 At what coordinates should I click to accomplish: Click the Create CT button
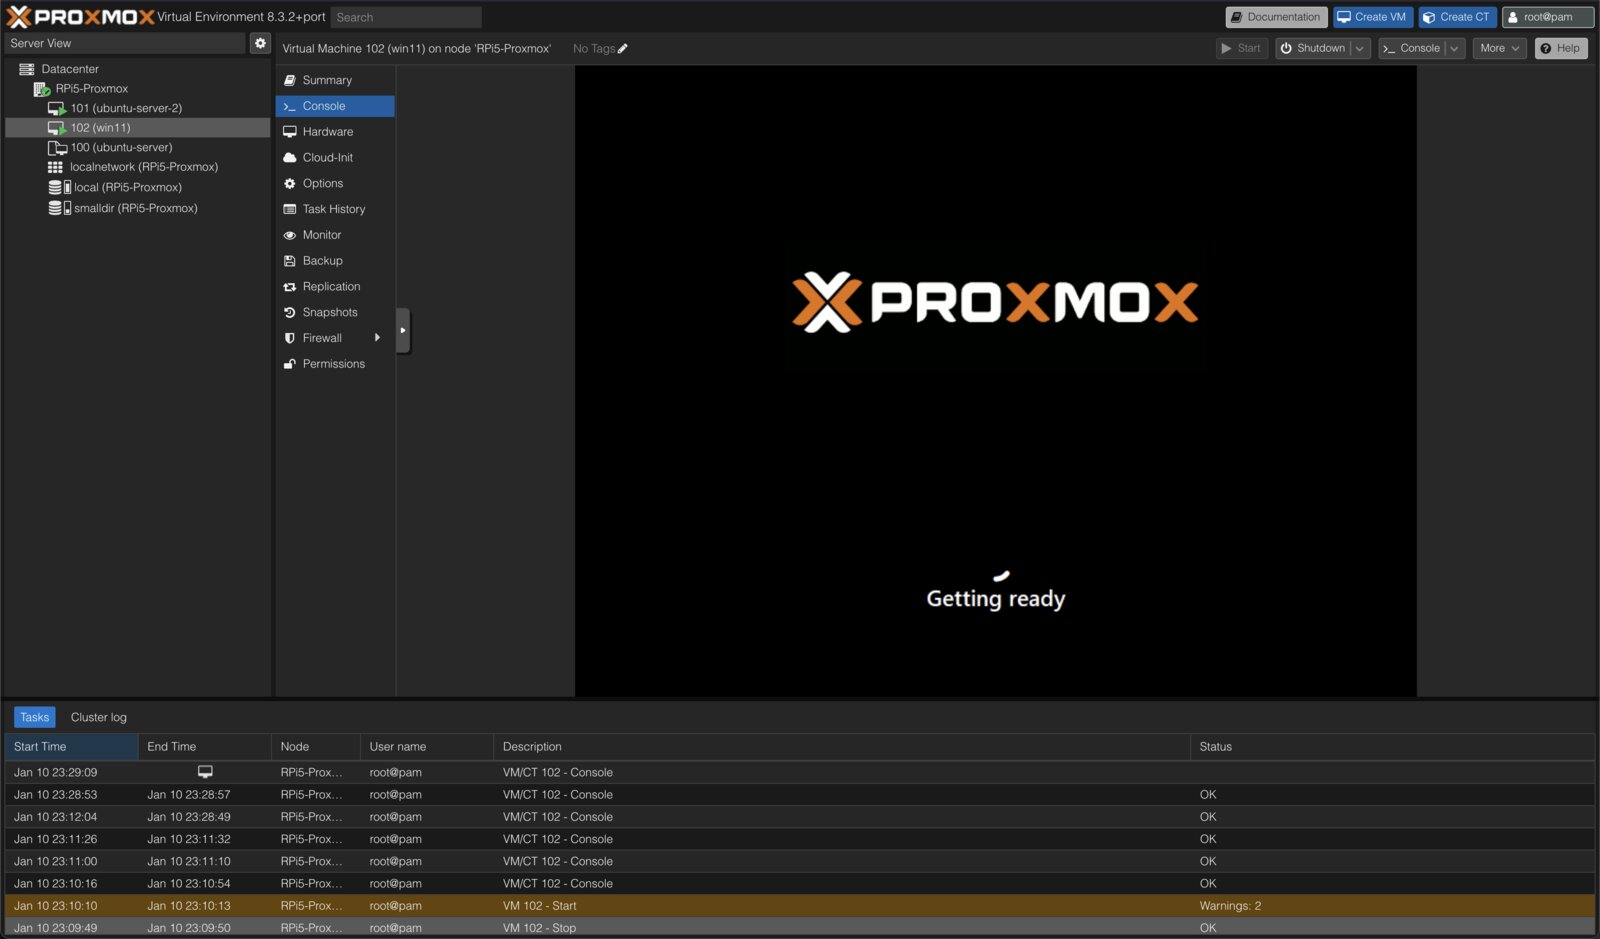point(1457,17)
